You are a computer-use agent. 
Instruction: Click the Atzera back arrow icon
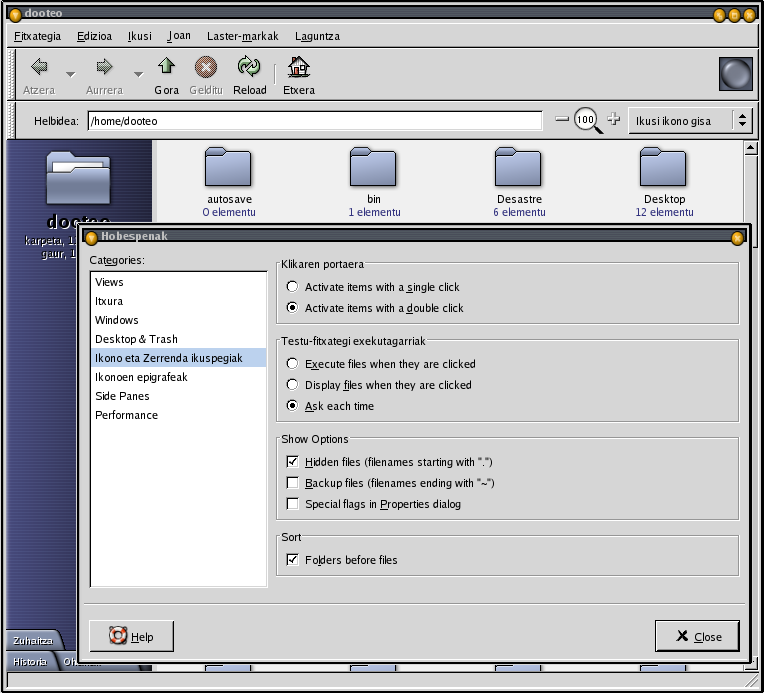[x=39, y=68]
